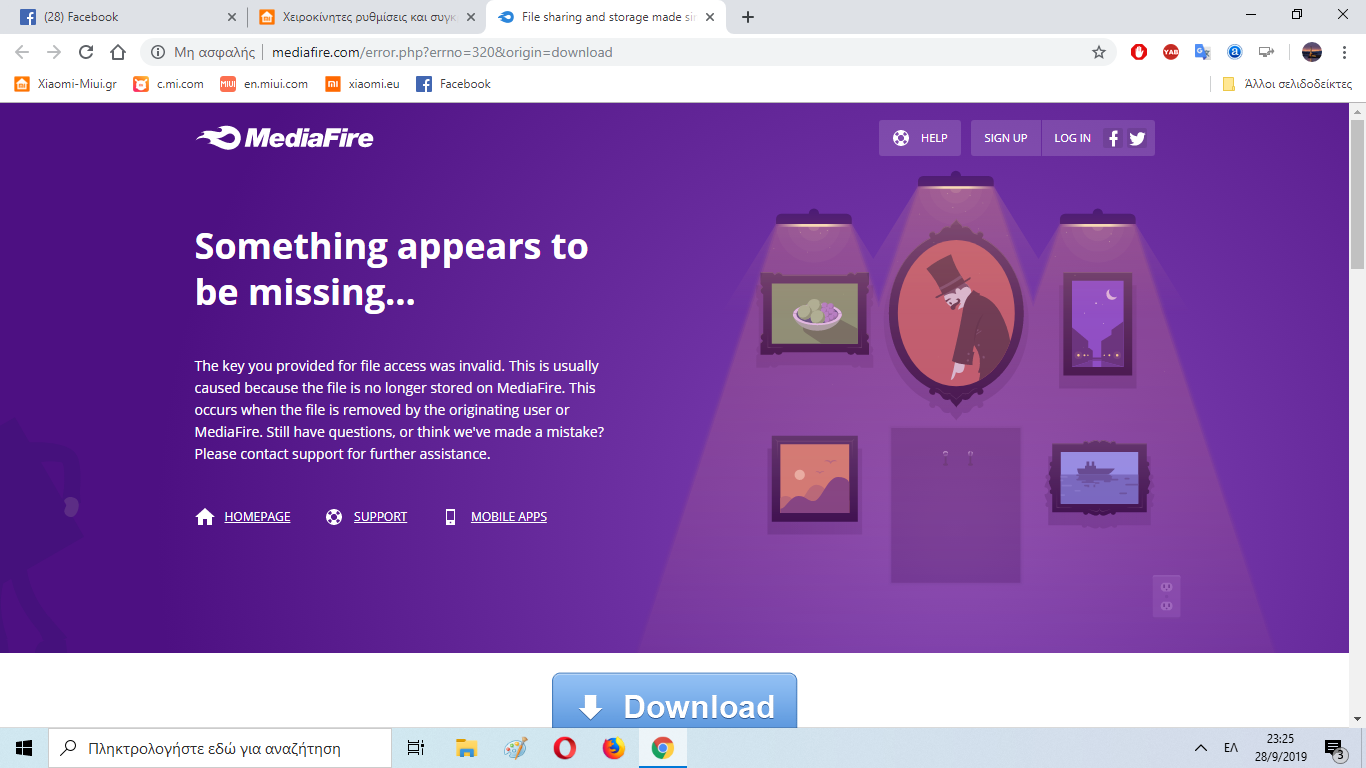Screen dimensions: 1366x768
Task: Open the Facebook icon beside LOG IN
Action: [x=1113, y=139]
